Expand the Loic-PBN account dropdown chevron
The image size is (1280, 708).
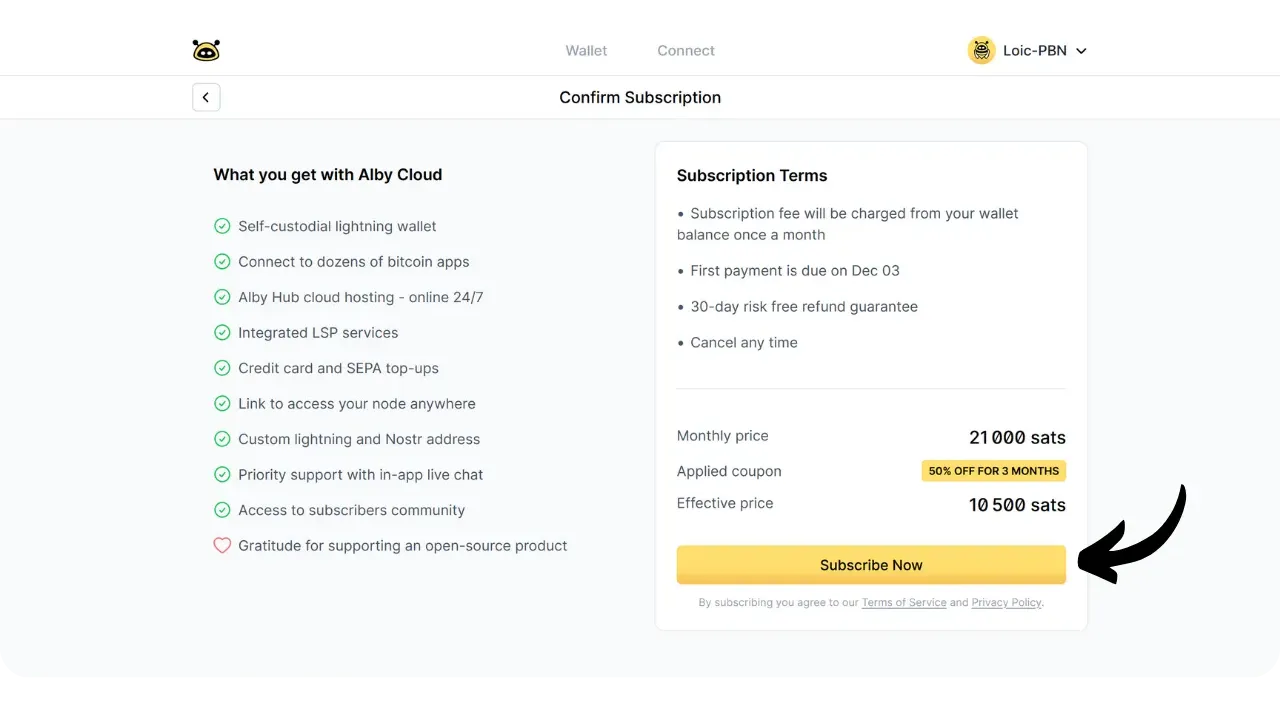coord(1081,51)
